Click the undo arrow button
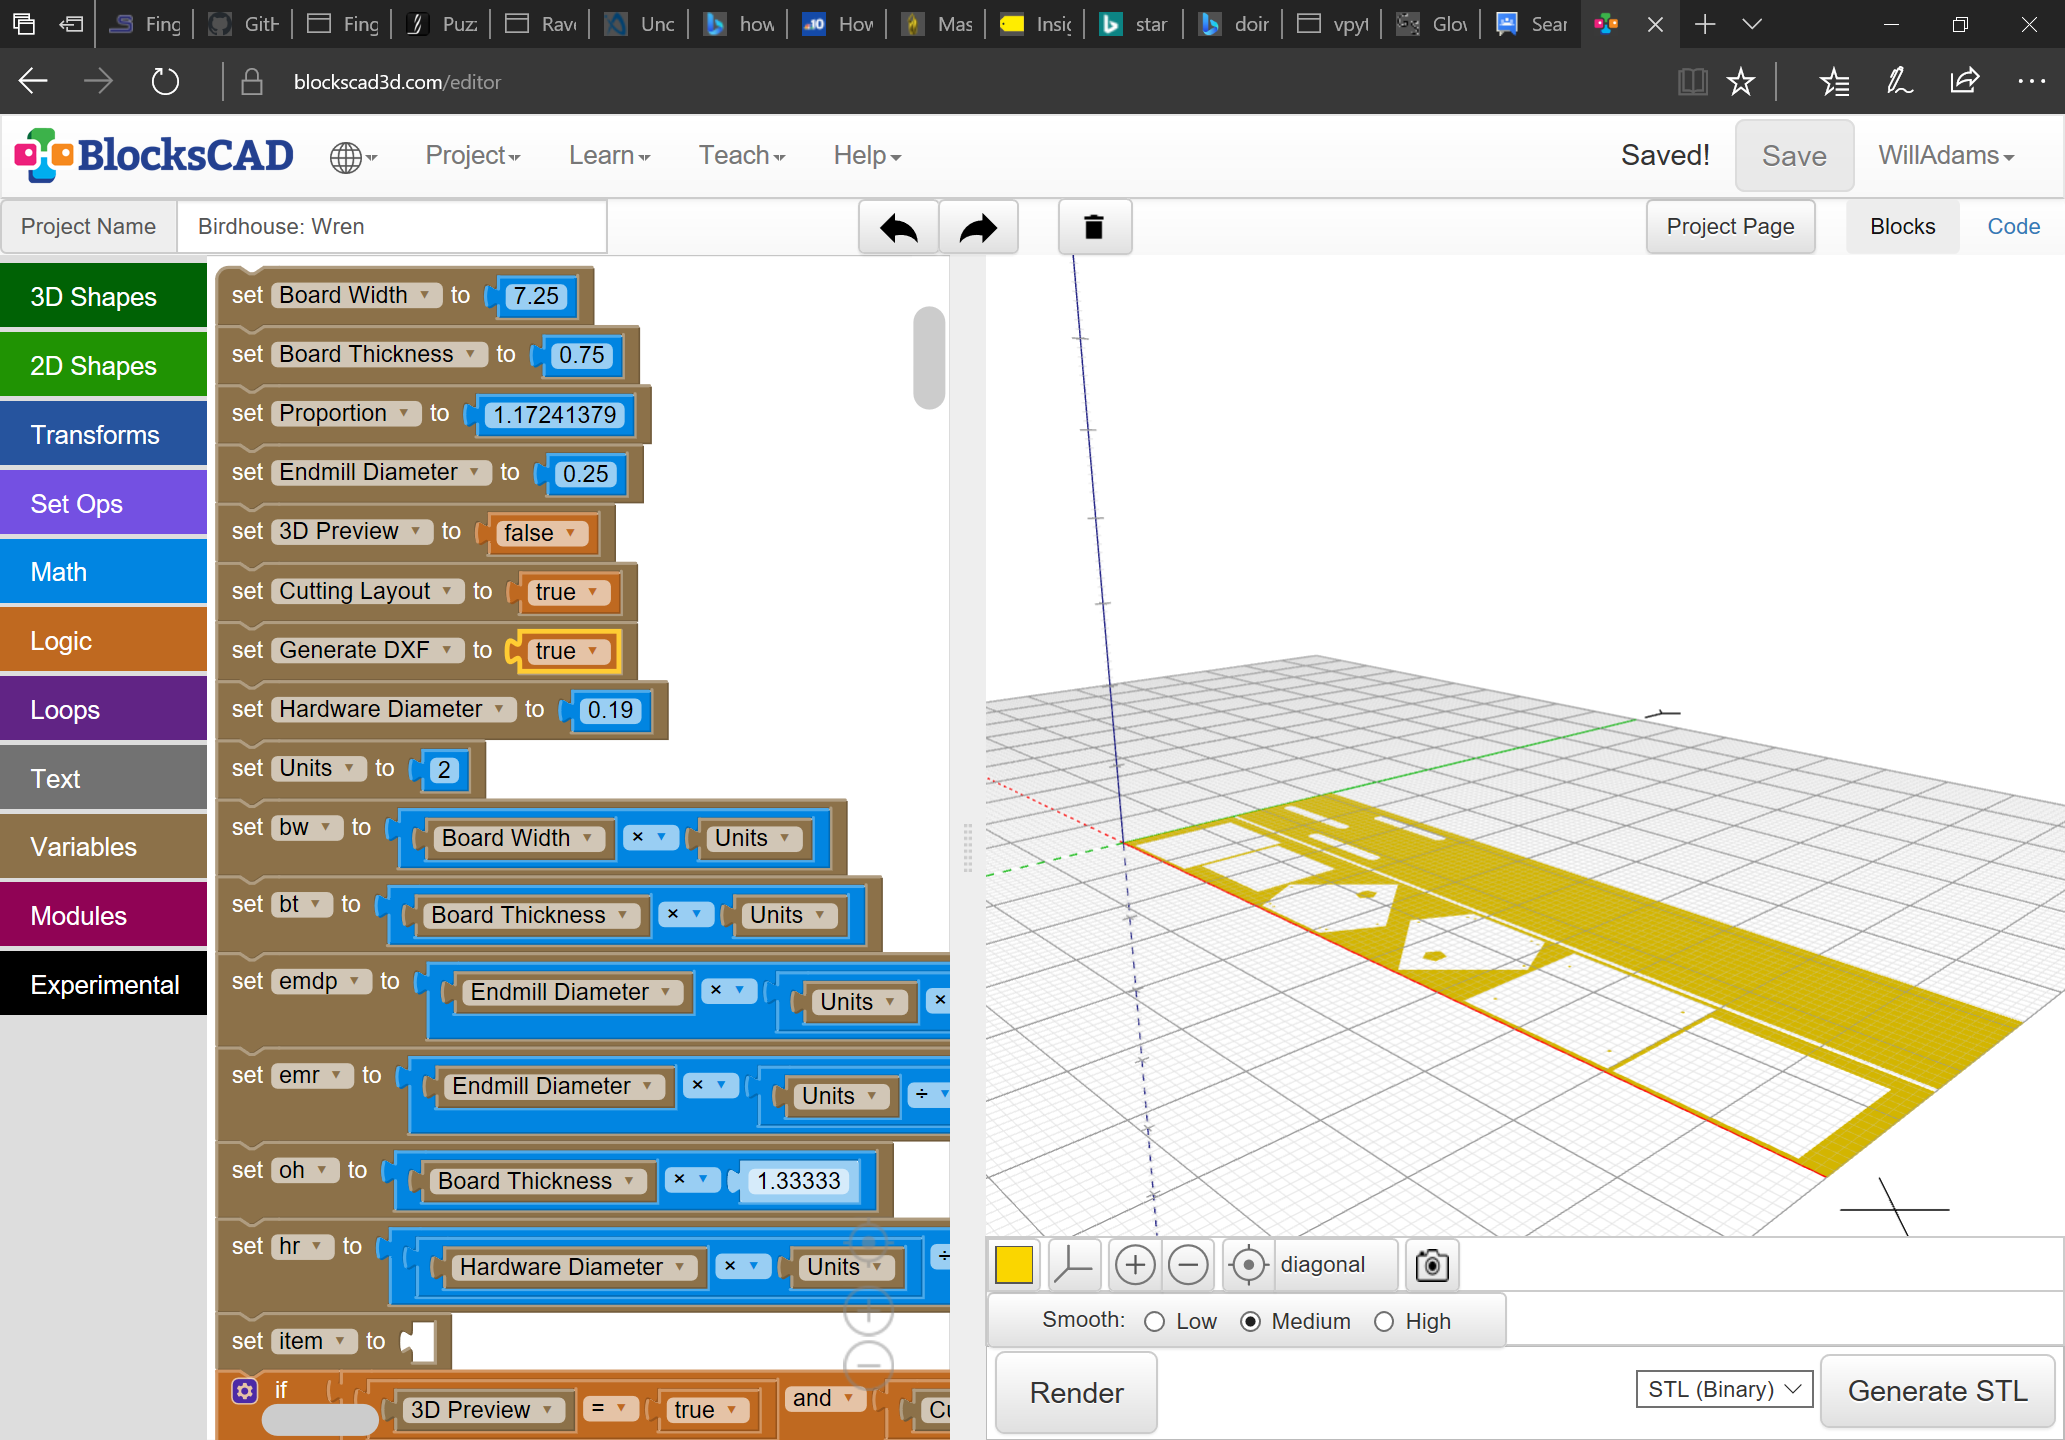Image resolution: width=2065 pixels, height=1440 pixels. pyautogui.click(x=898, y=228)
